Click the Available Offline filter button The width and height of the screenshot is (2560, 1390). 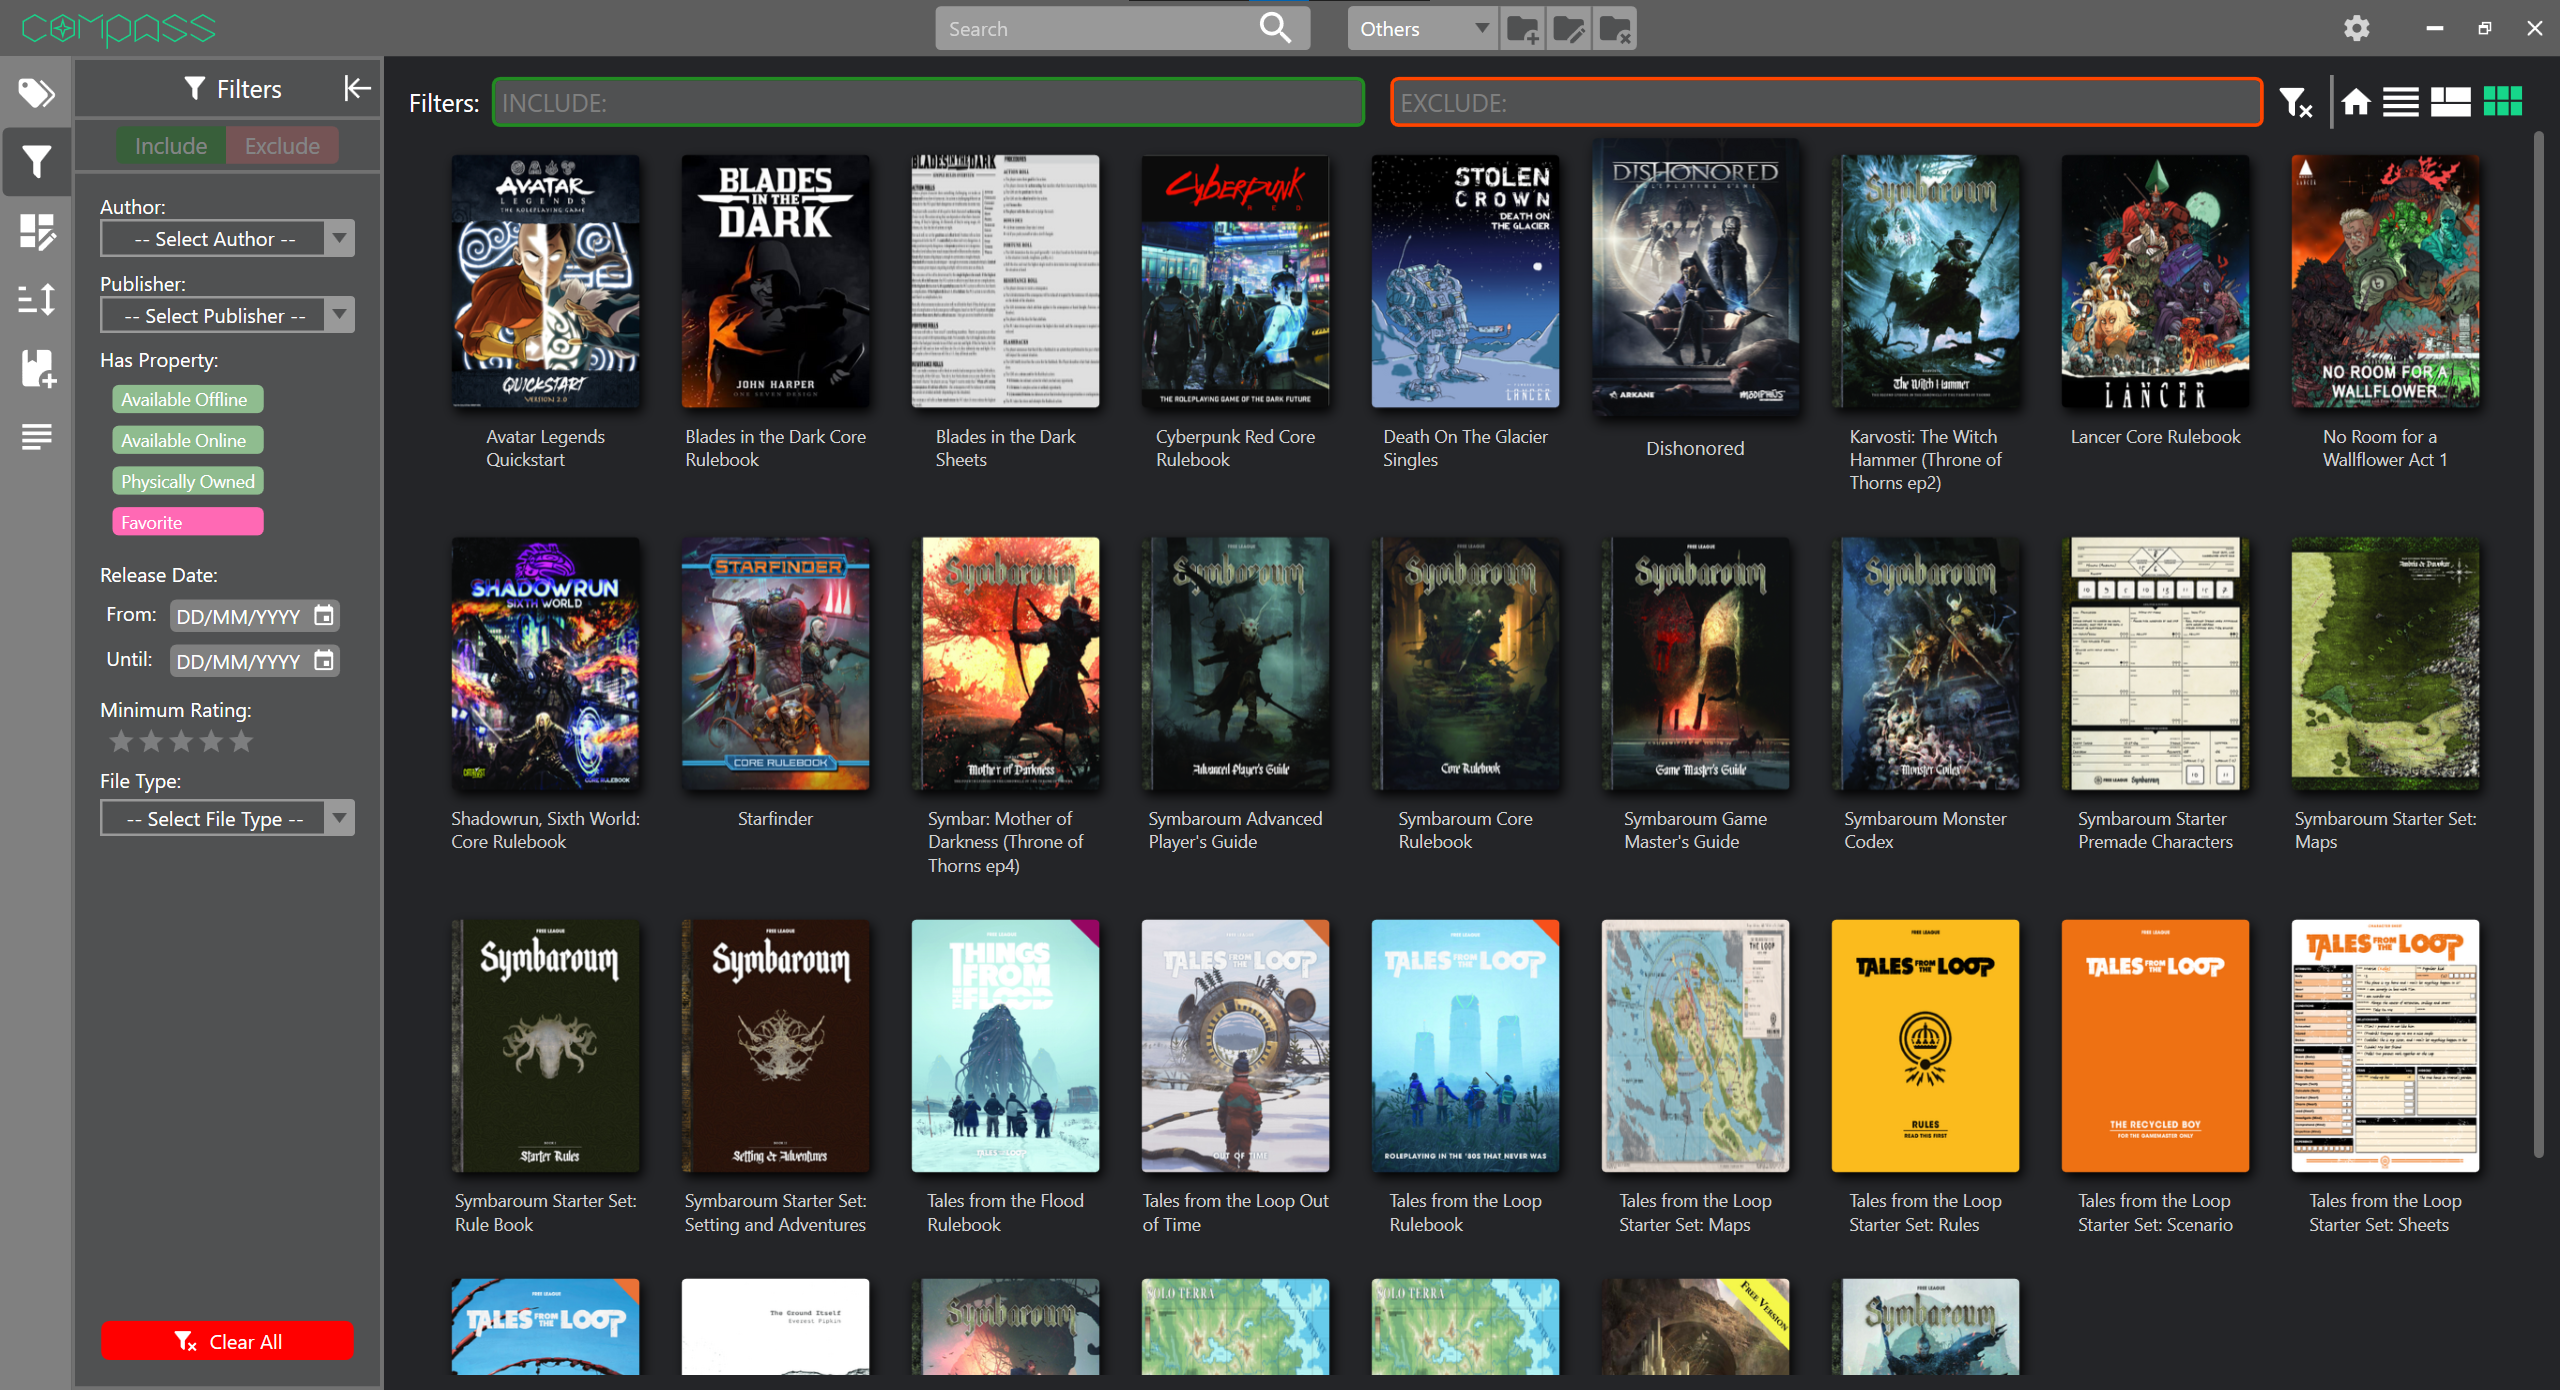point(185,397)
